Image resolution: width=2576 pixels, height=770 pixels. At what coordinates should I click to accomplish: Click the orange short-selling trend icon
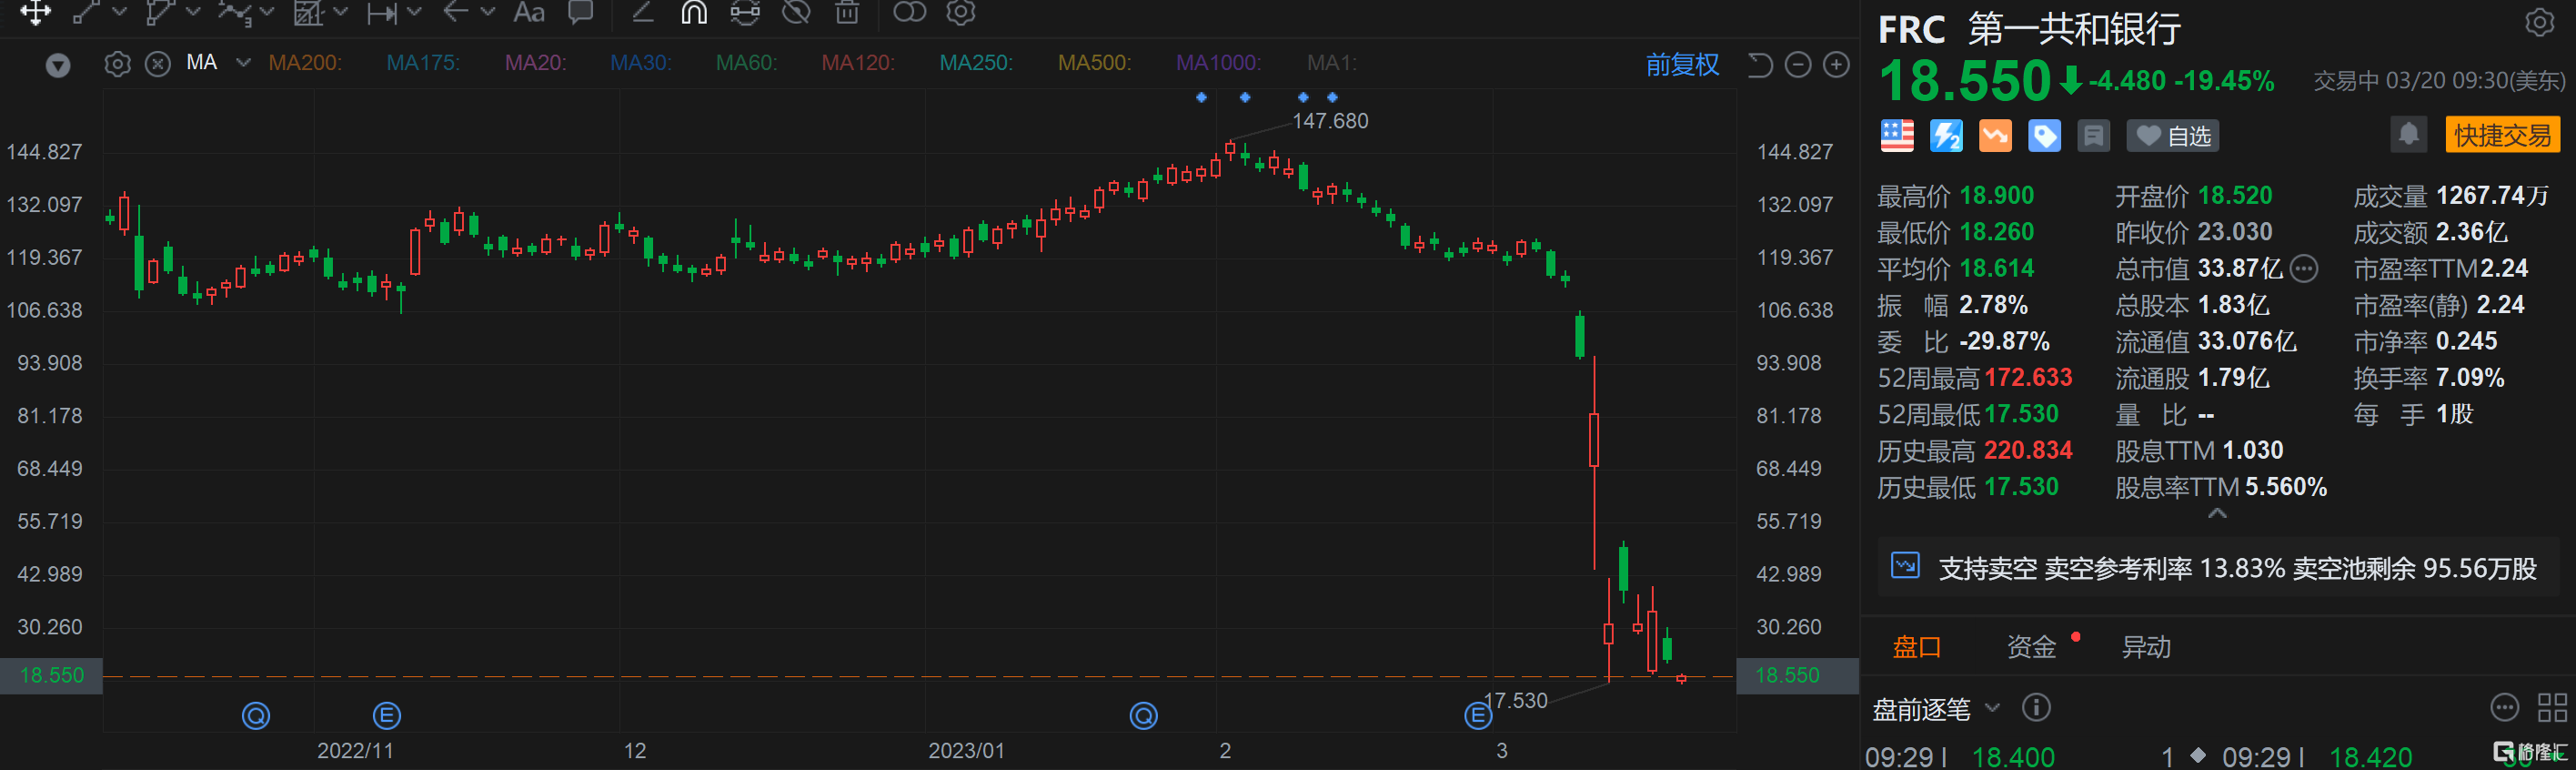(x=1995, y=135)
